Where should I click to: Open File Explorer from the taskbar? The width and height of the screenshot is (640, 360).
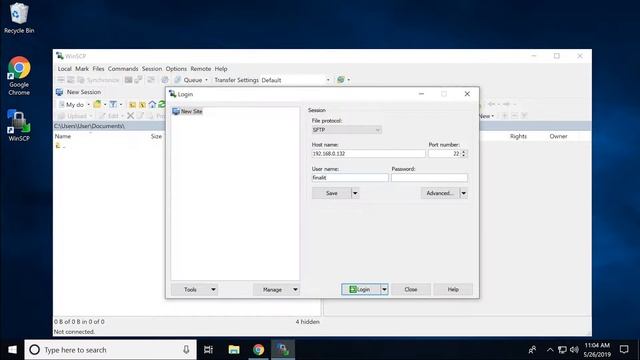(234, 350)
